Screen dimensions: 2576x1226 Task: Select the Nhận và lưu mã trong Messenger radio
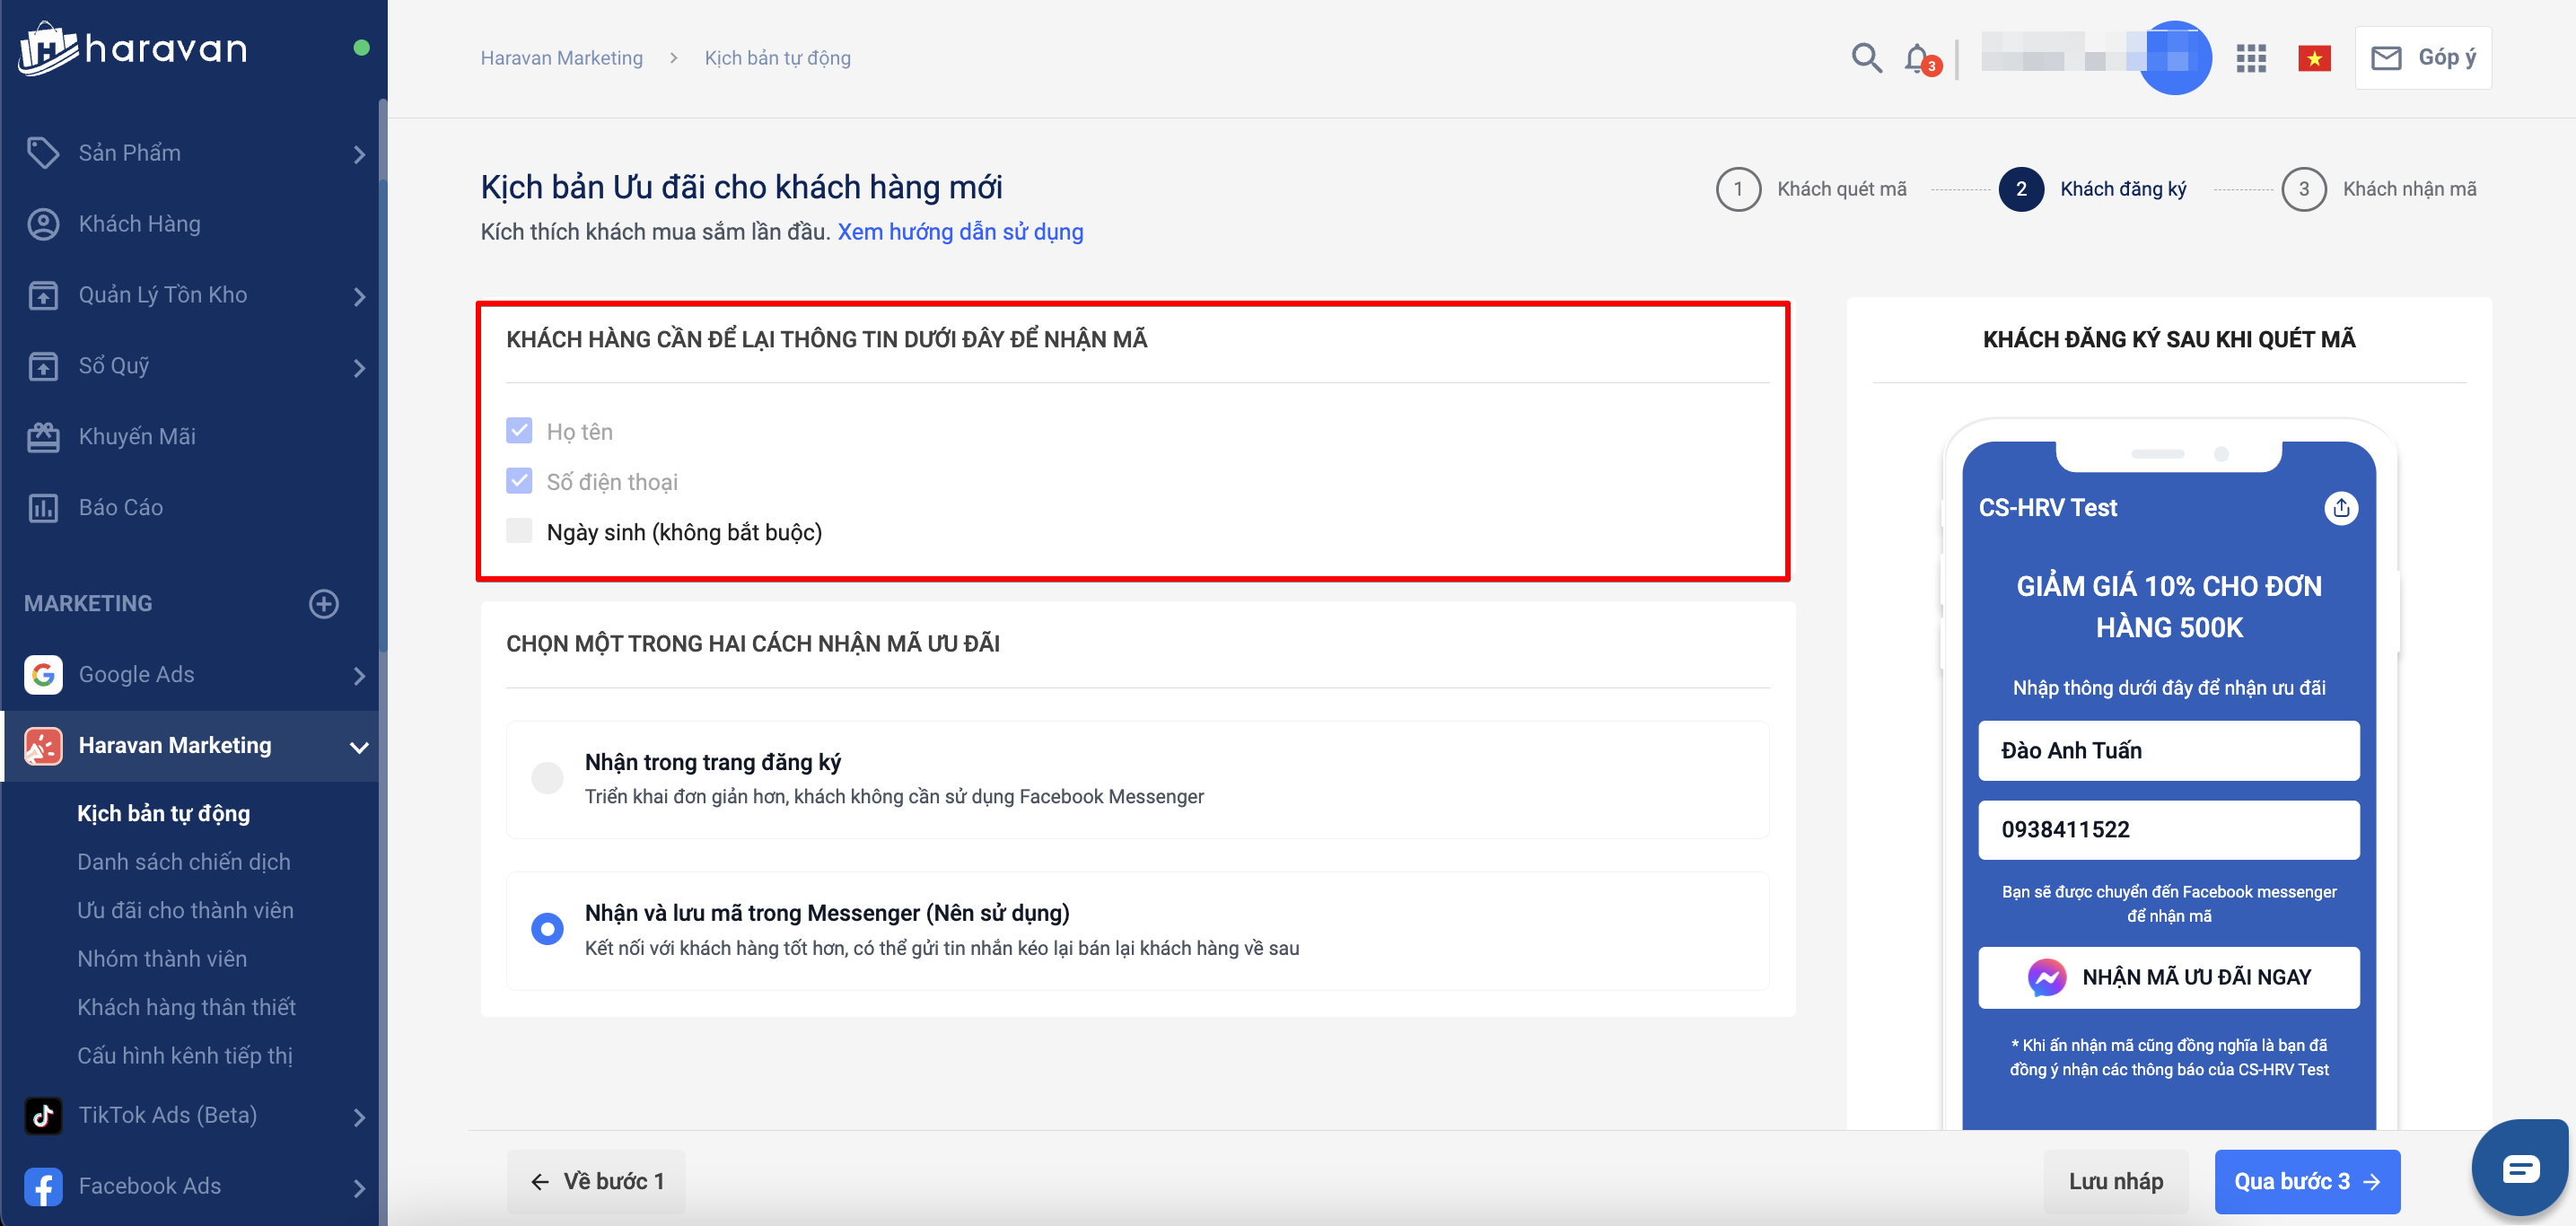(547, 929)
